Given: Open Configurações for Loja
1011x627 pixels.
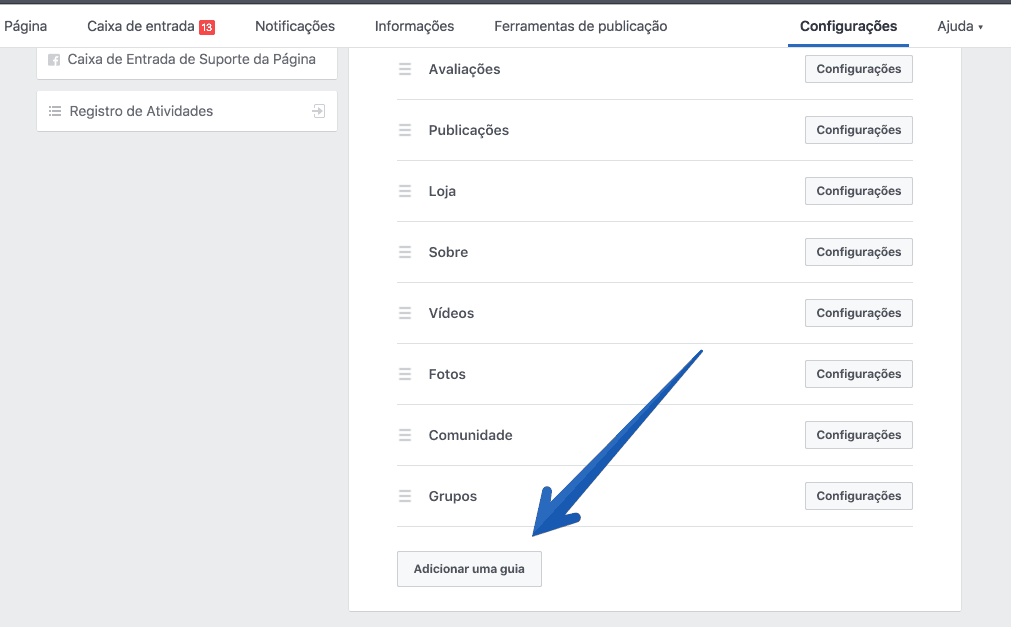Looking at the screenshot, I should [x=859, y=191].
